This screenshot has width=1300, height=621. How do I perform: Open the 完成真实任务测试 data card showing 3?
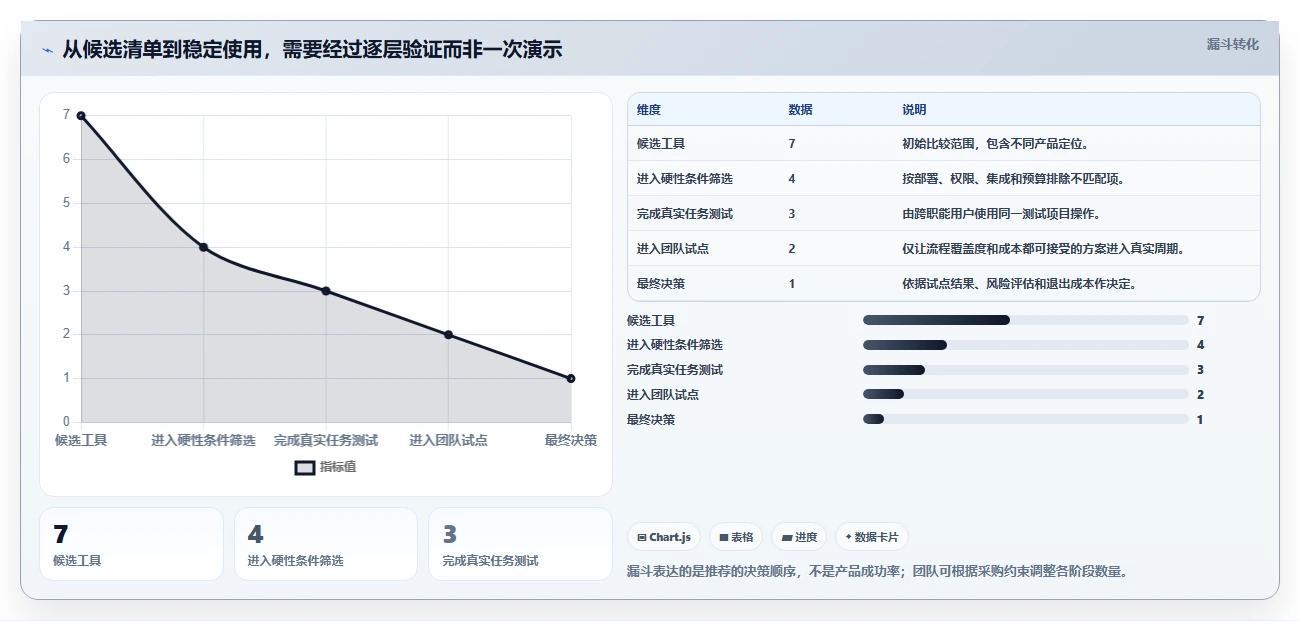[x=520, y=544]
